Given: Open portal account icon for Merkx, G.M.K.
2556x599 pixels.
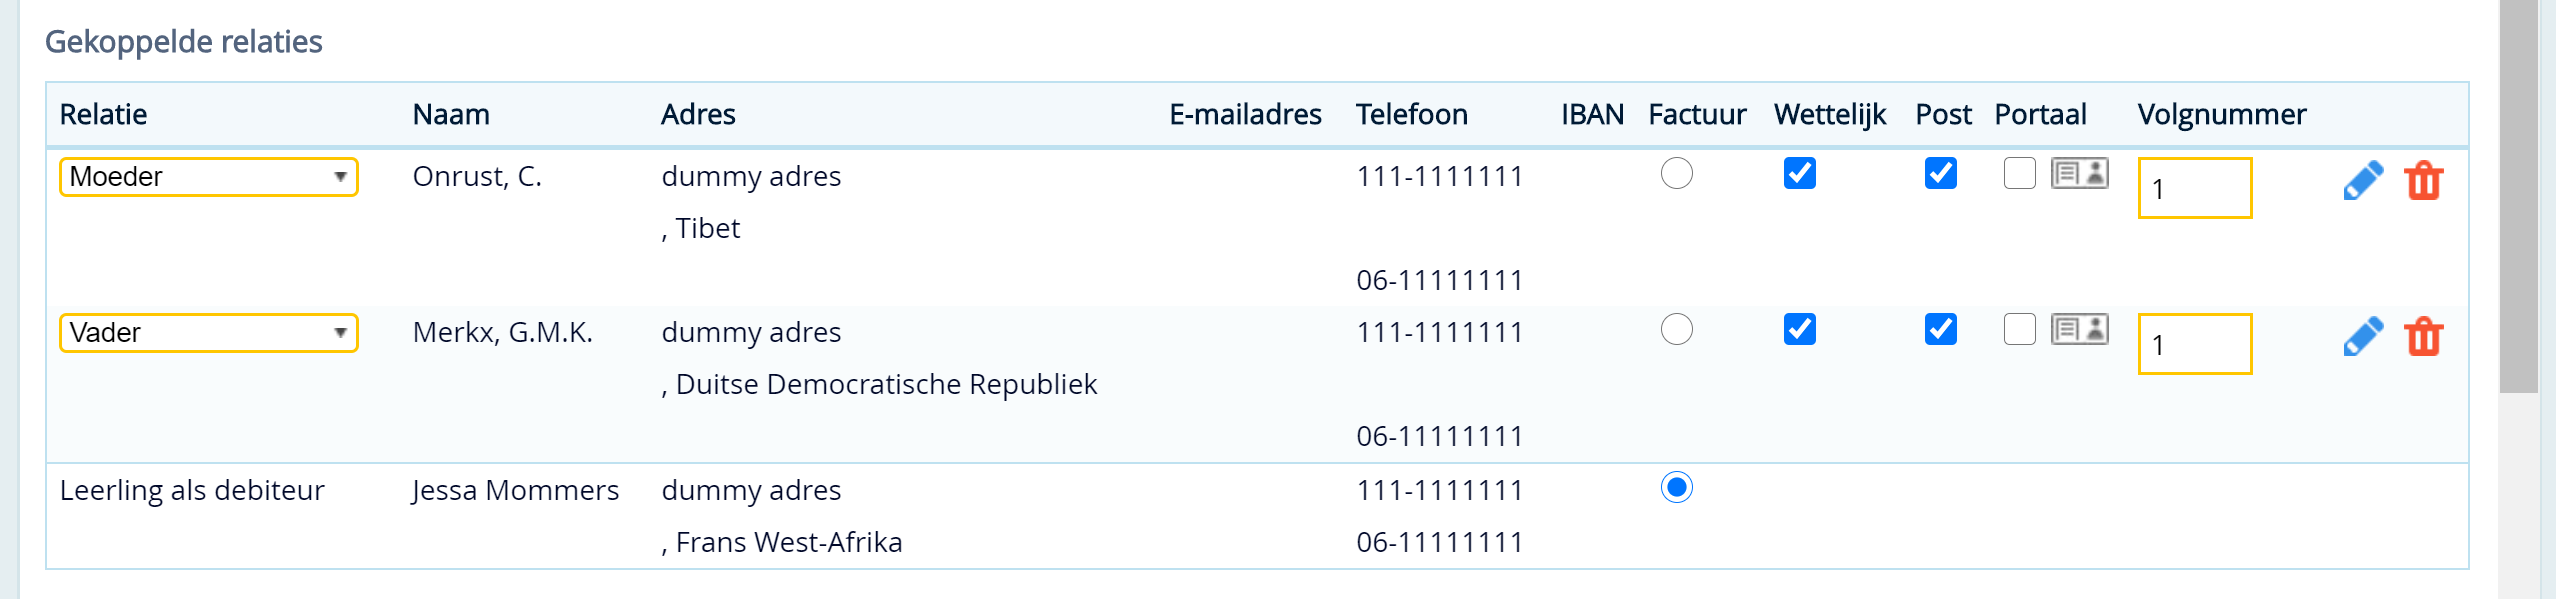Looking at the screenshot, I should tap(2080, 329).
